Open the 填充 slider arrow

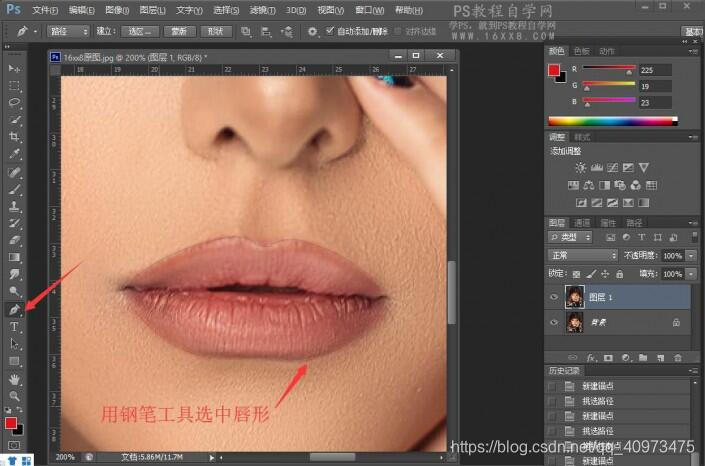pos(692,274)
